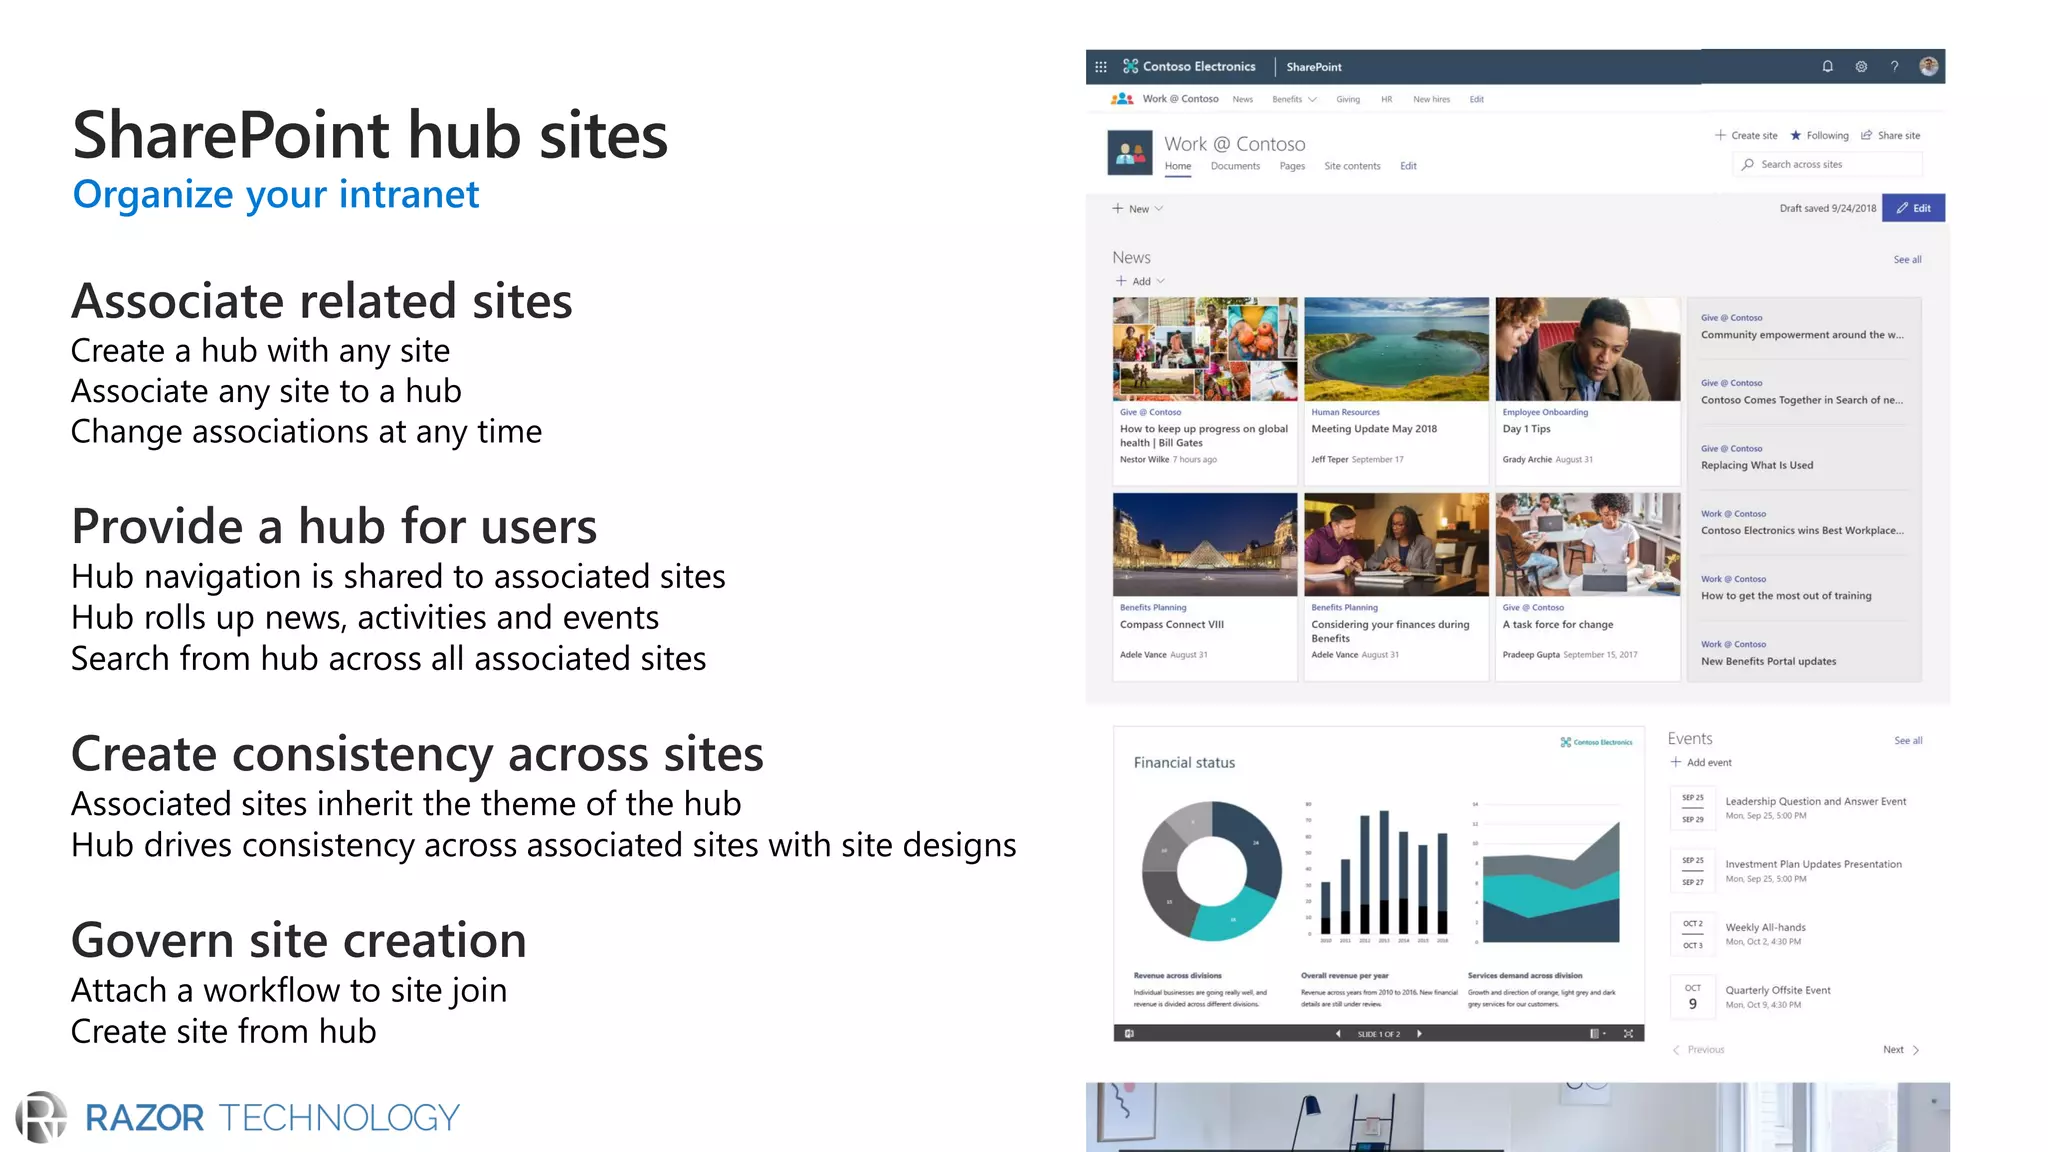Expand the Benefits hub navigation dropdown
This screenshot has width=2048, height=1152.
(1313, 100)
